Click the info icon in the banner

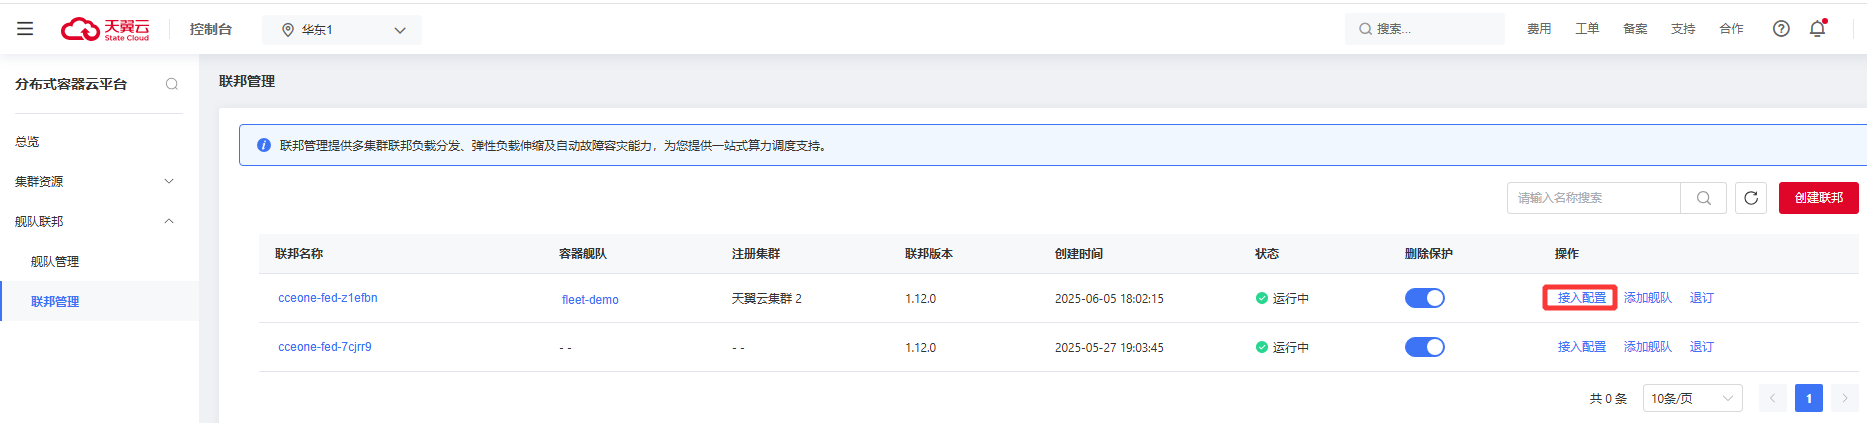coord(264,145)
